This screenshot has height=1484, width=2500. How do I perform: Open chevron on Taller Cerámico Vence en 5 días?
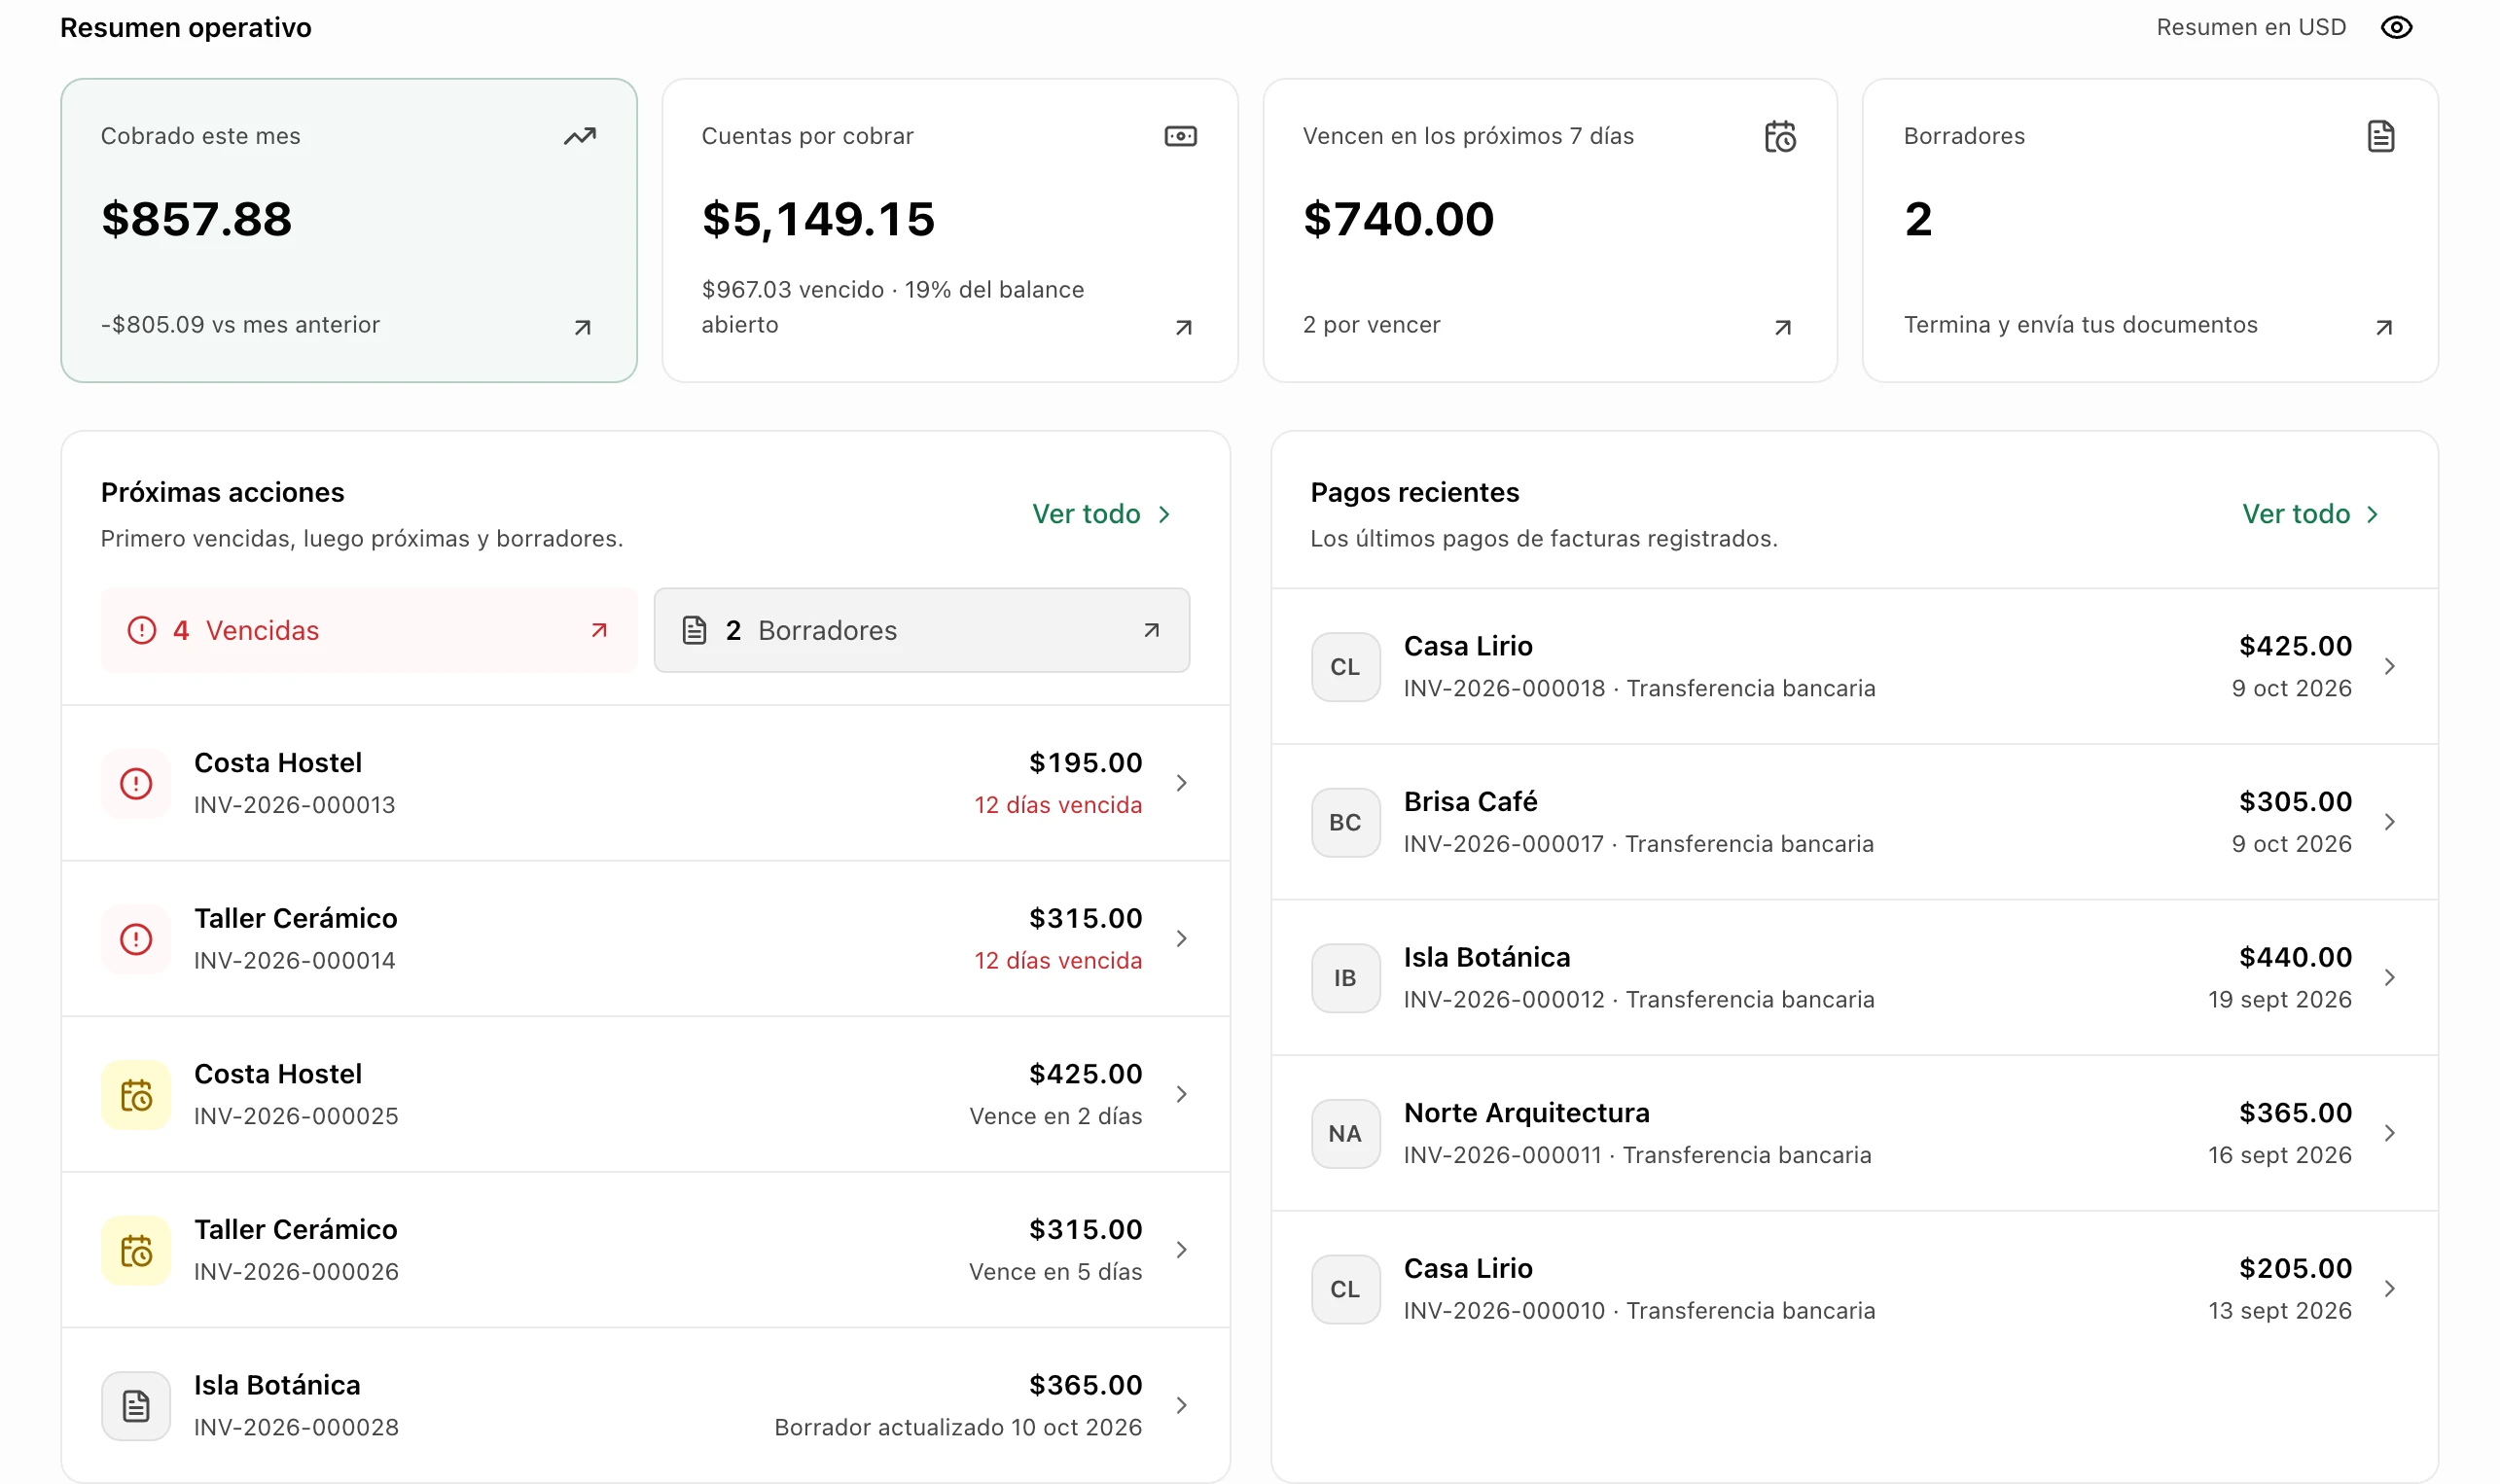(1182, 1250)
